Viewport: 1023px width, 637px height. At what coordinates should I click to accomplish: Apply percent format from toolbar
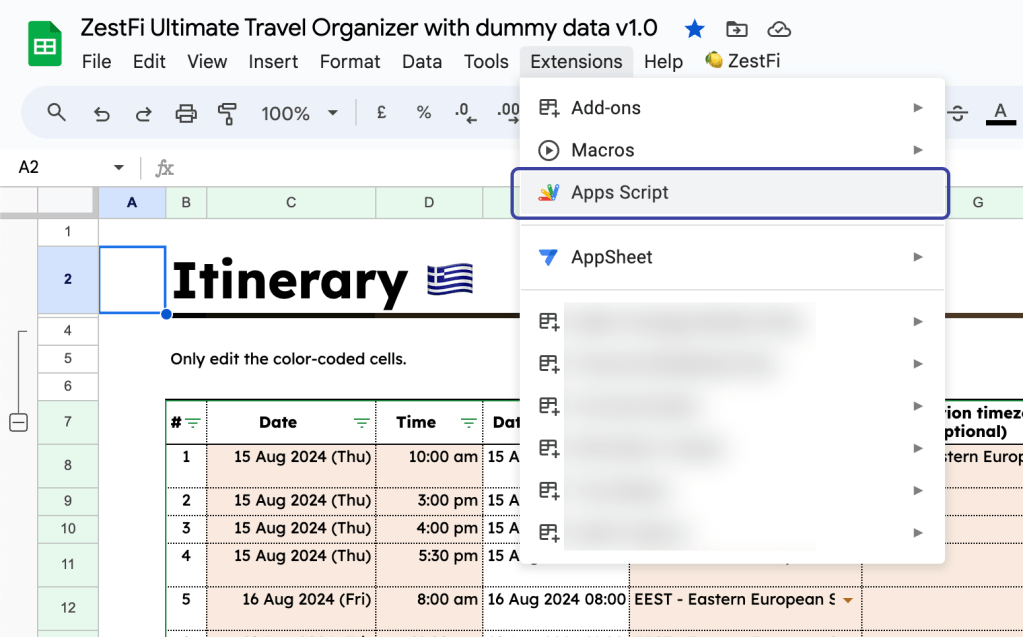click(x=424, y=113)
